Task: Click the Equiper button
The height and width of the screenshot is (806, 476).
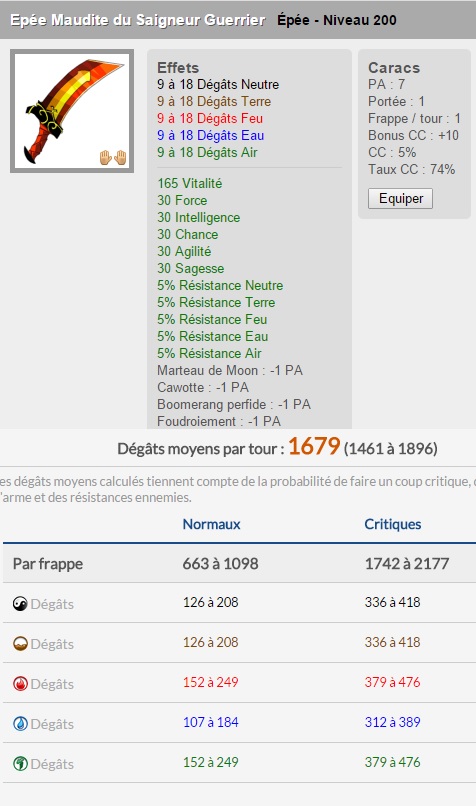Action: 400,198
